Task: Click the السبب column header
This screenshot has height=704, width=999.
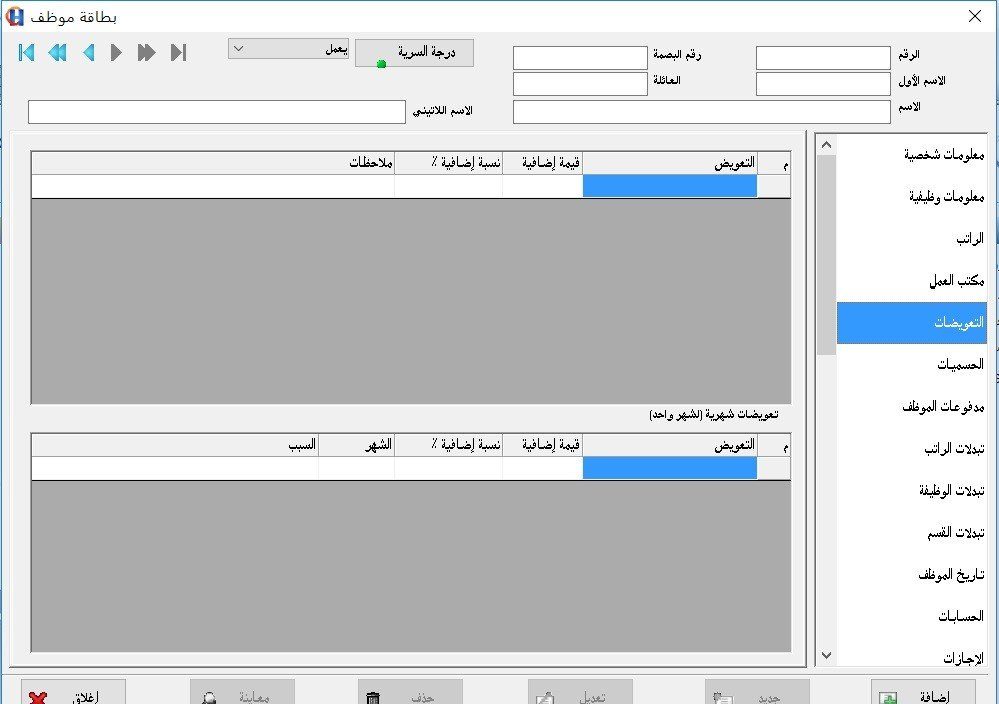Action: (x=175, y=445)
